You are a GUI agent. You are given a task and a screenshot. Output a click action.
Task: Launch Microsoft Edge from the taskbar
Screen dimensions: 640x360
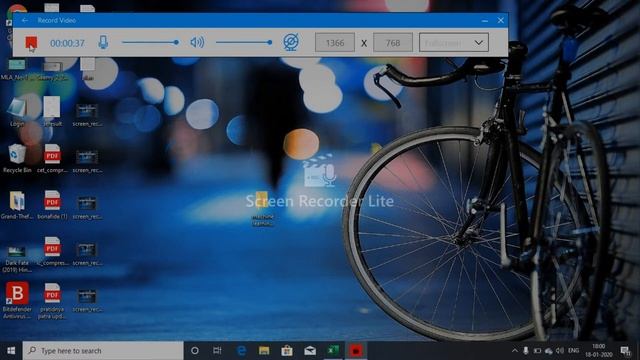[x=241, y=351]
